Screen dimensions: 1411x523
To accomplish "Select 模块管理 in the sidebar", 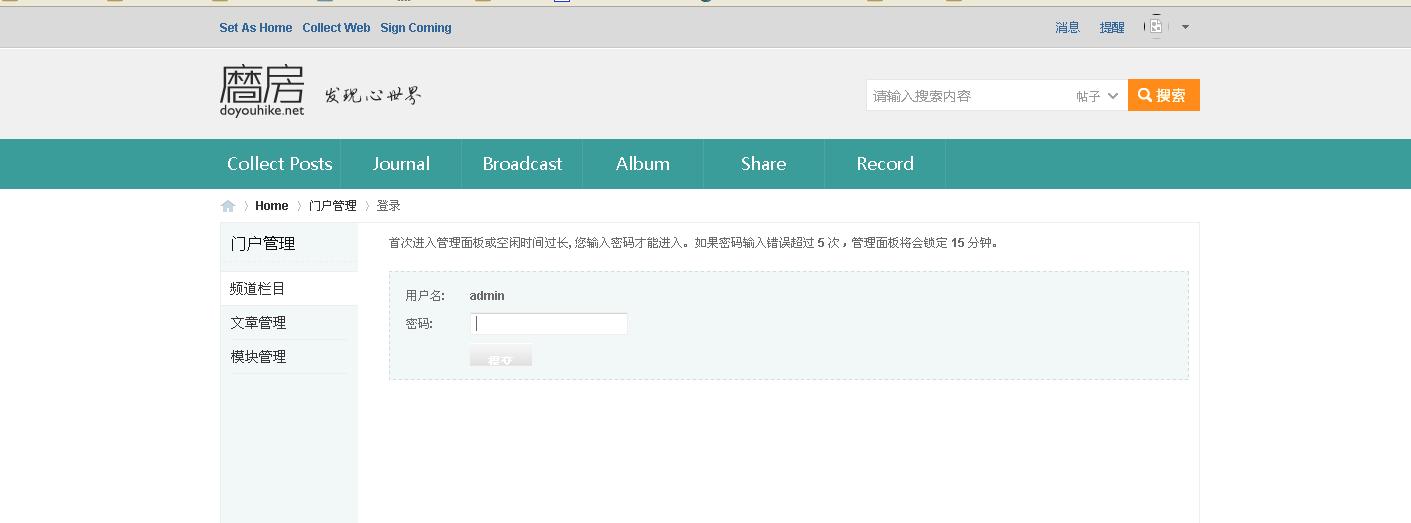I will (x=289, y=356).
